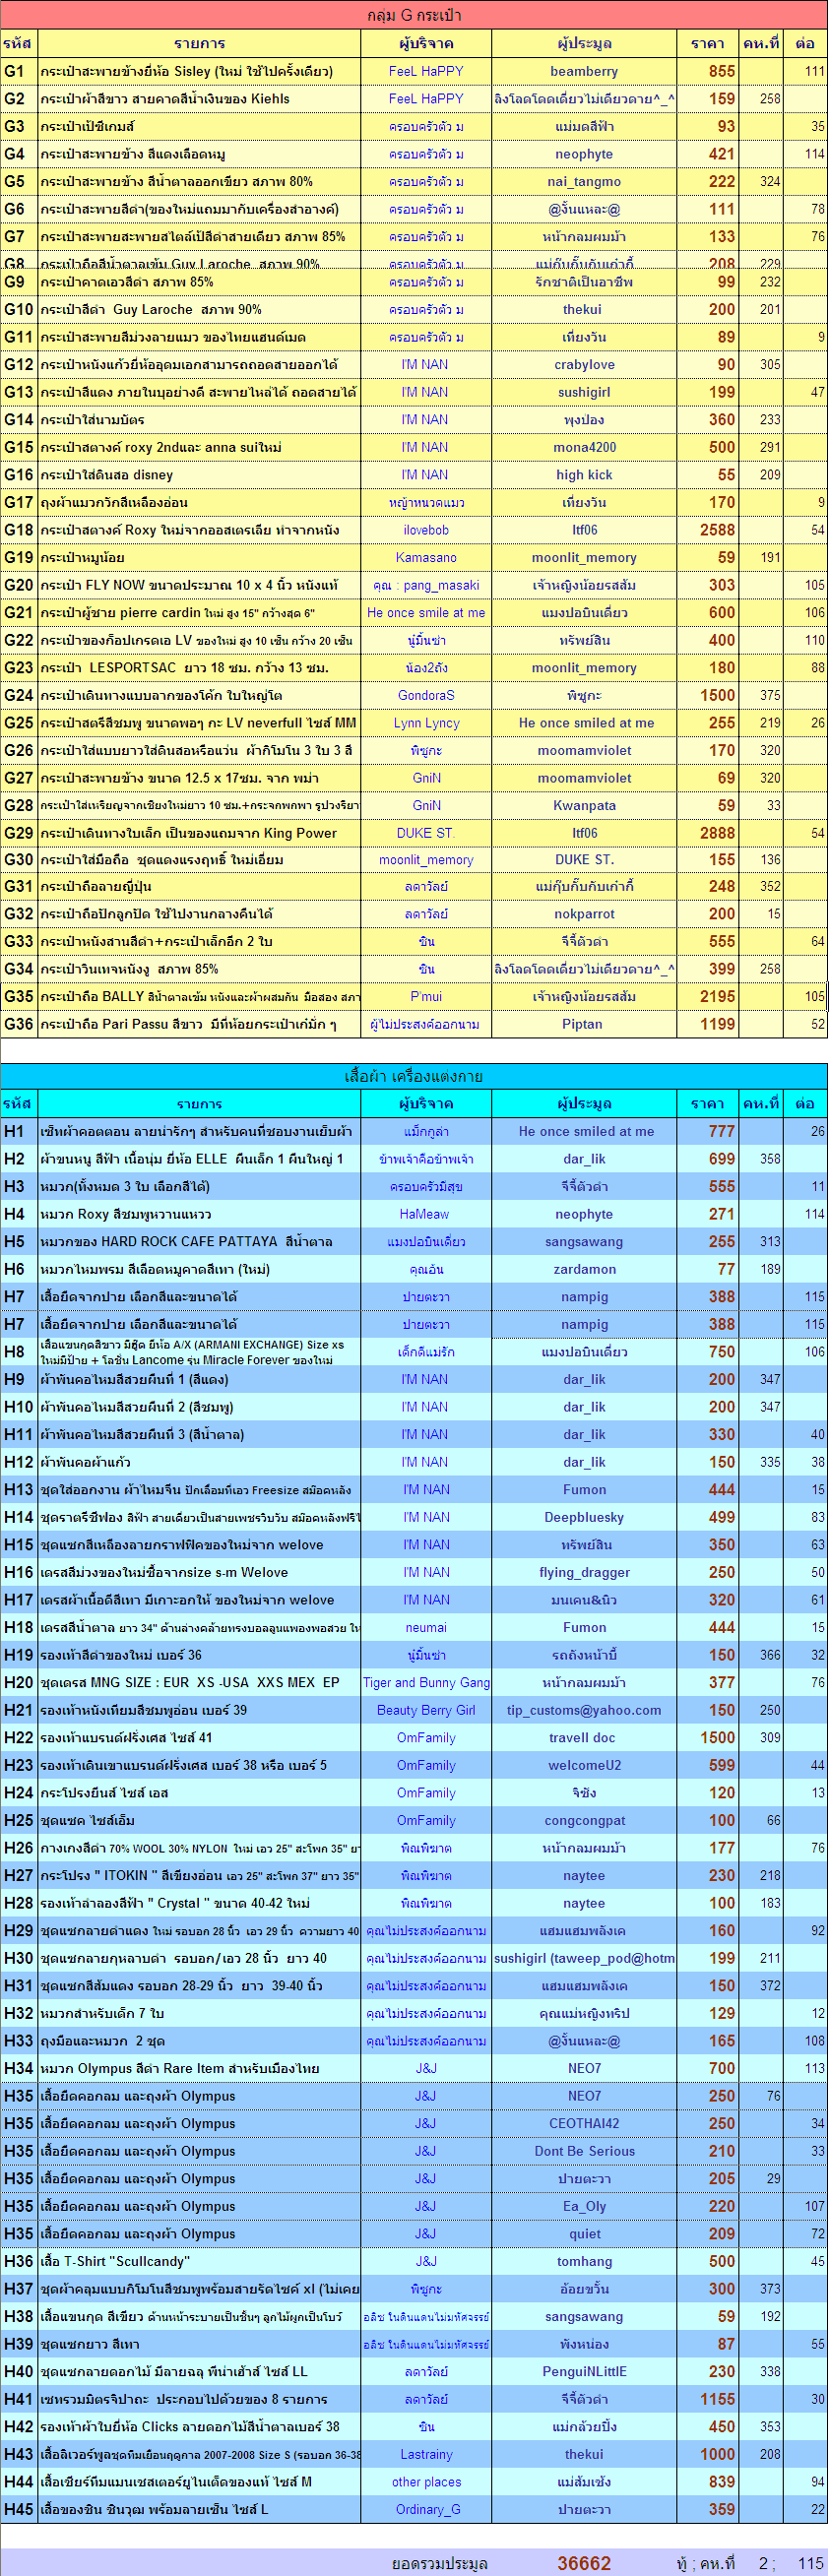
Task: Click the 'กลุ่ม G กระเป๋า' table title
Action: point(414,15)
